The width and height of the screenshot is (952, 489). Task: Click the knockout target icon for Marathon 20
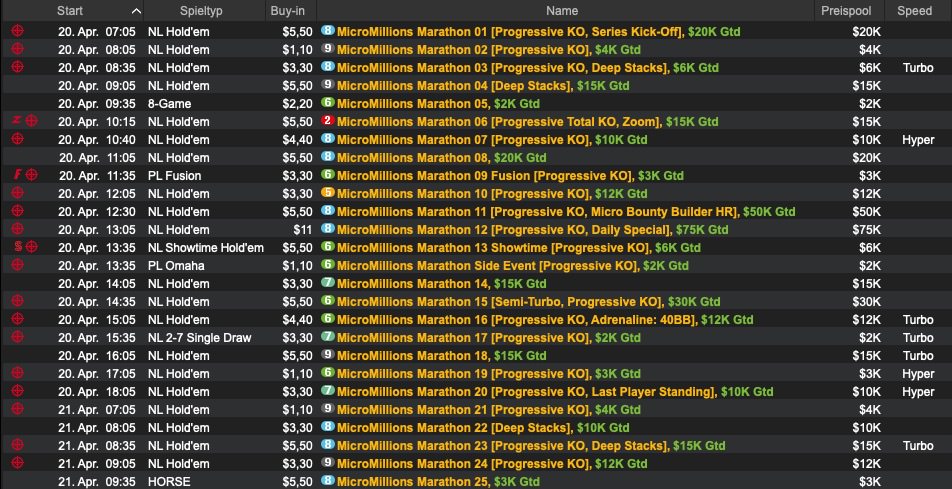pos(18,391)
